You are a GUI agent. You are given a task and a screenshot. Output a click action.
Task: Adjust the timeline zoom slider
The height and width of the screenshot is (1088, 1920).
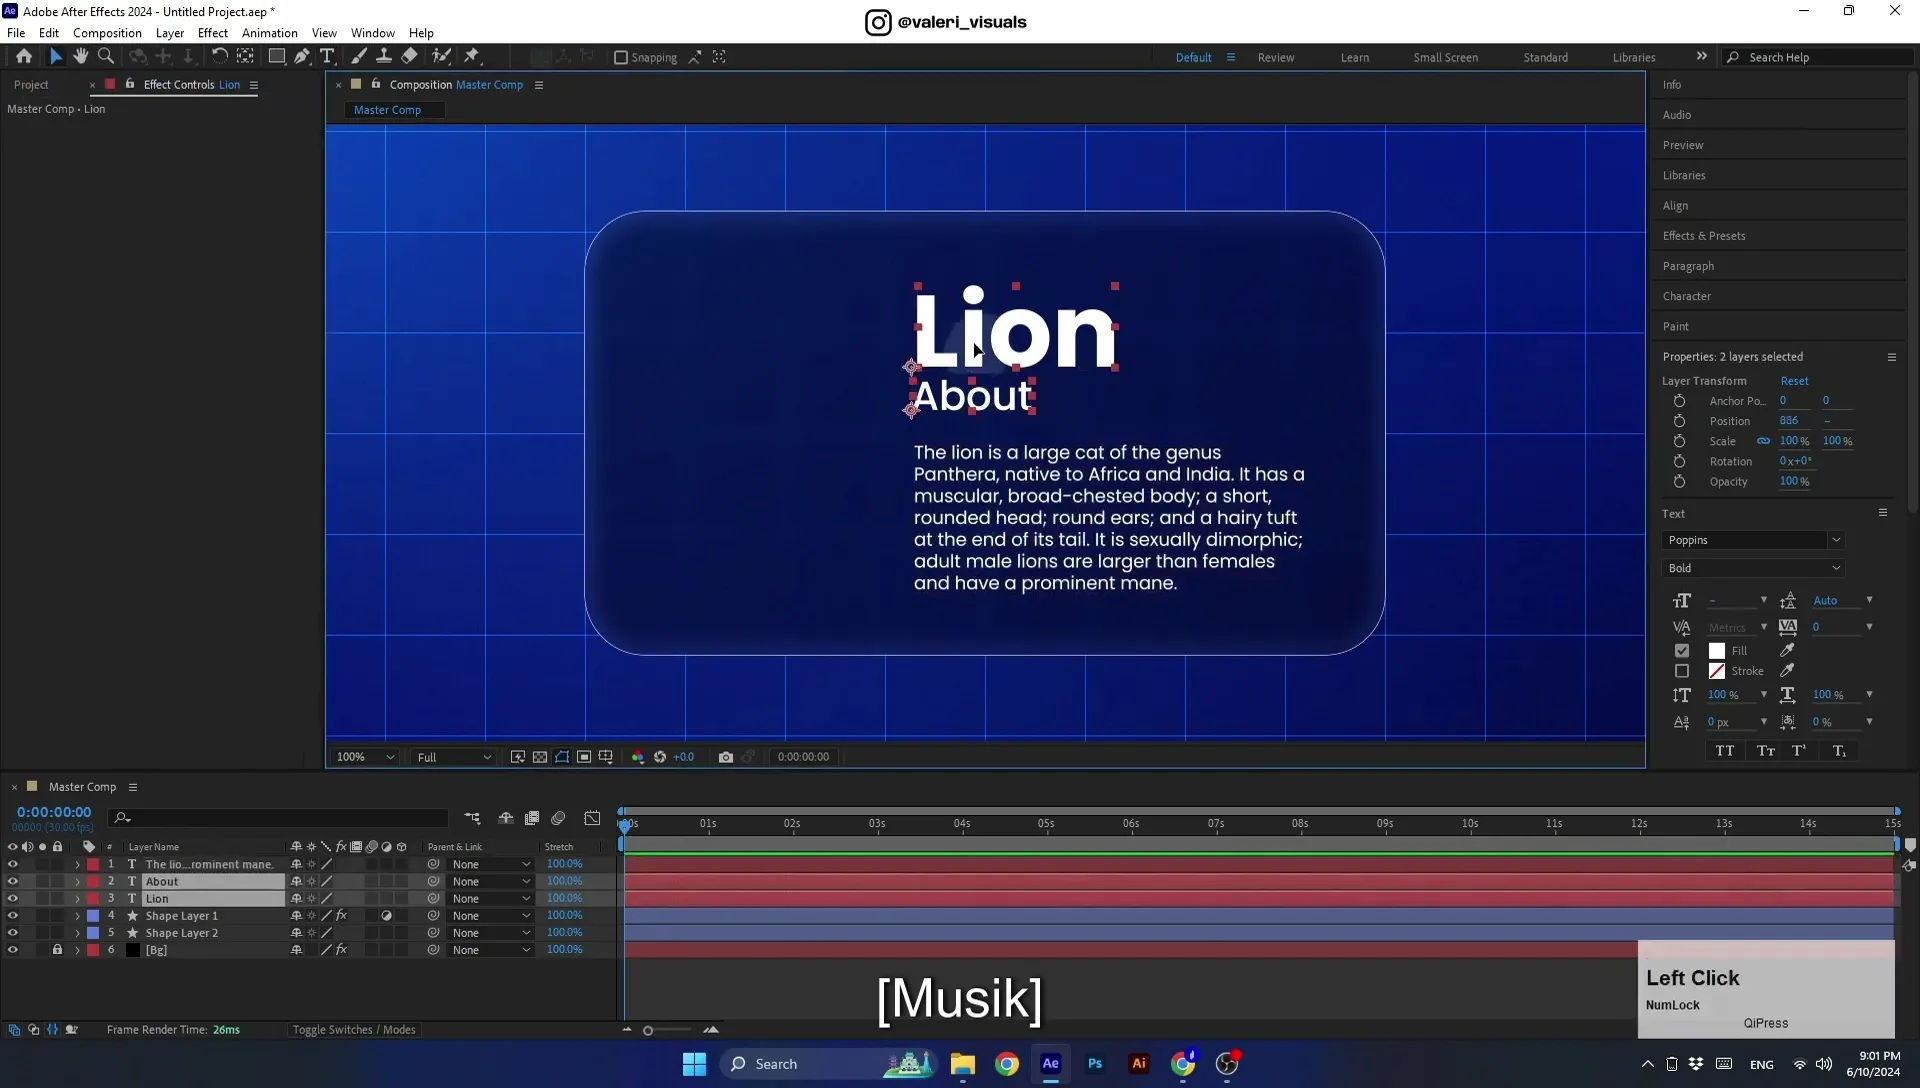click(648, 1030)
